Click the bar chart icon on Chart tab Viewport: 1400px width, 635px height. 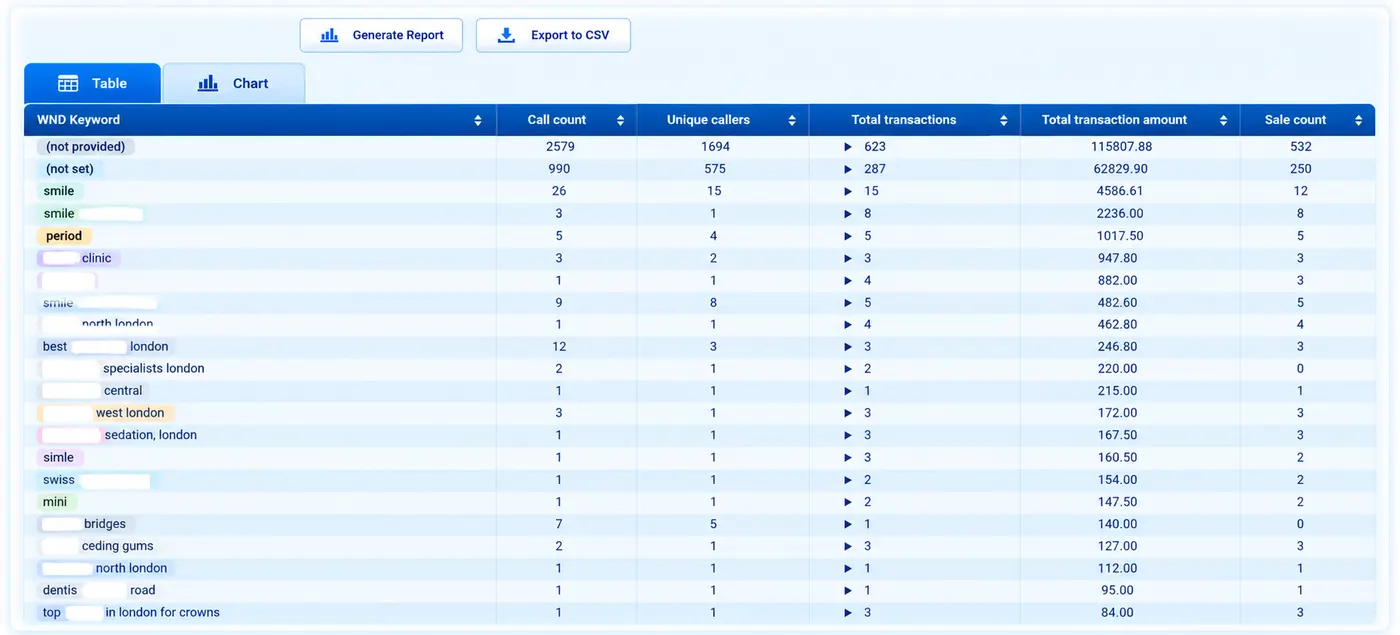click(208, 84)
